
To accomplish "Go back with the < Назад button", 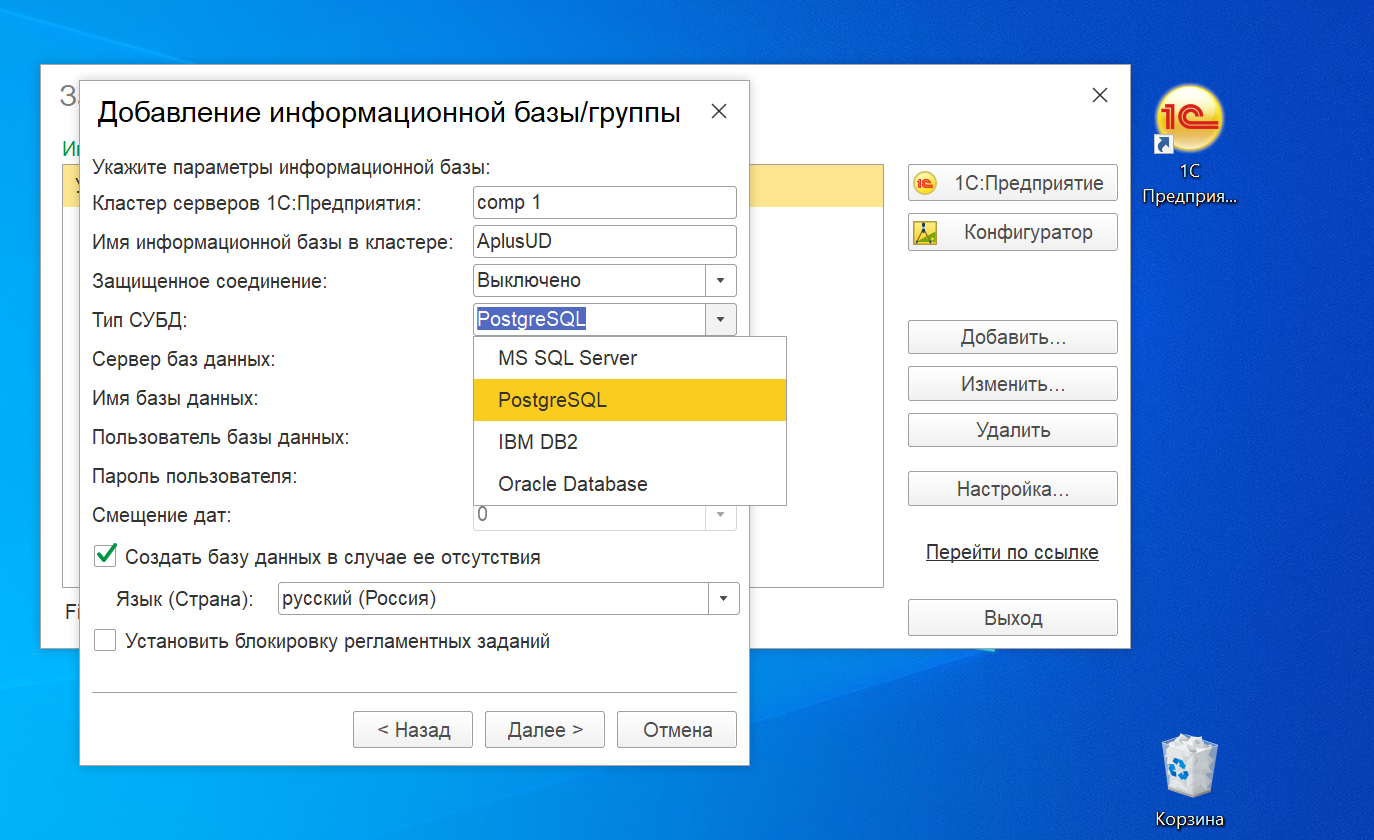I will click(413, 730).
